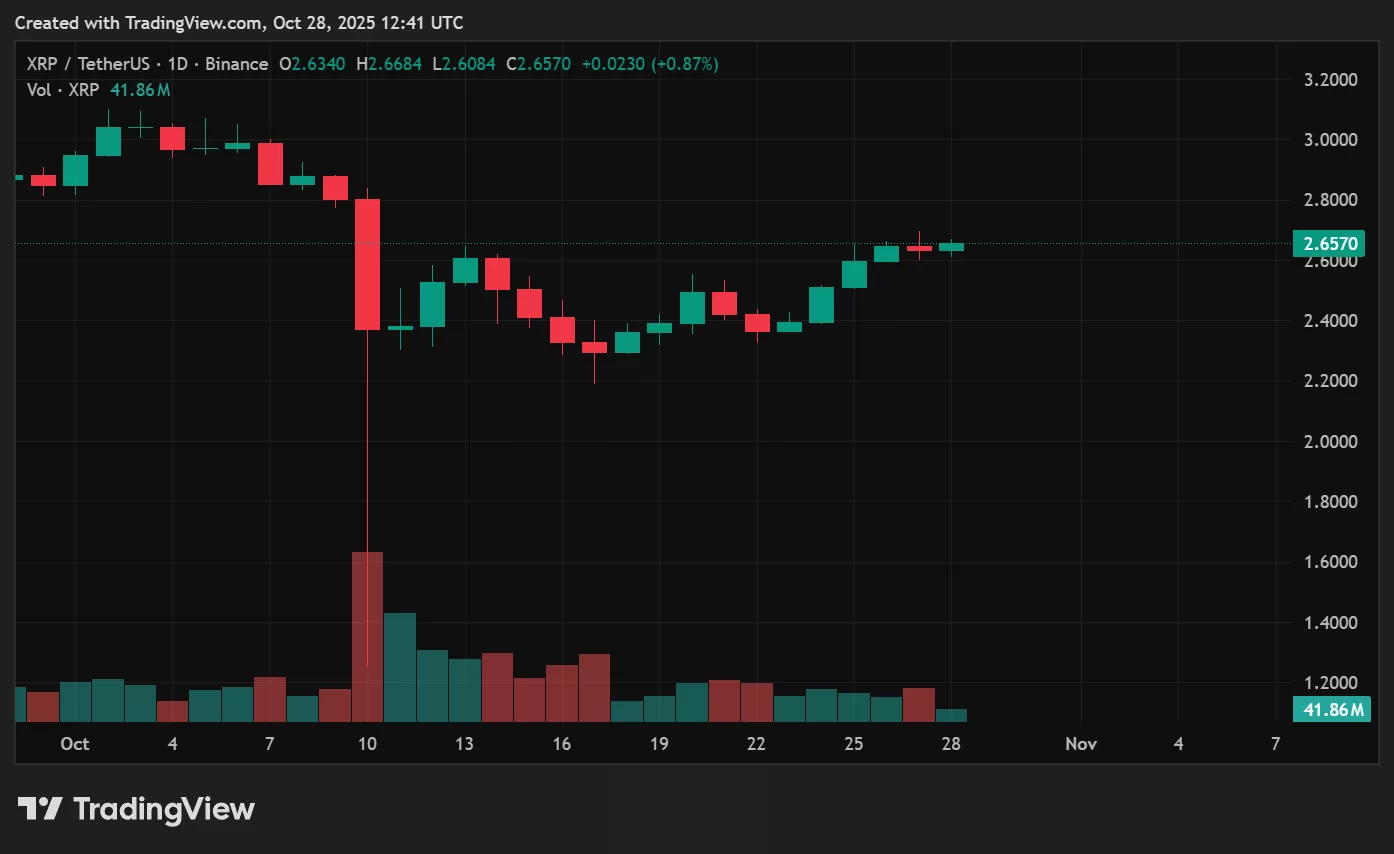Toggle the Vol · XRP indicator visibility
The height and width of the screenshot is (854, 1394).
[61, 90]
